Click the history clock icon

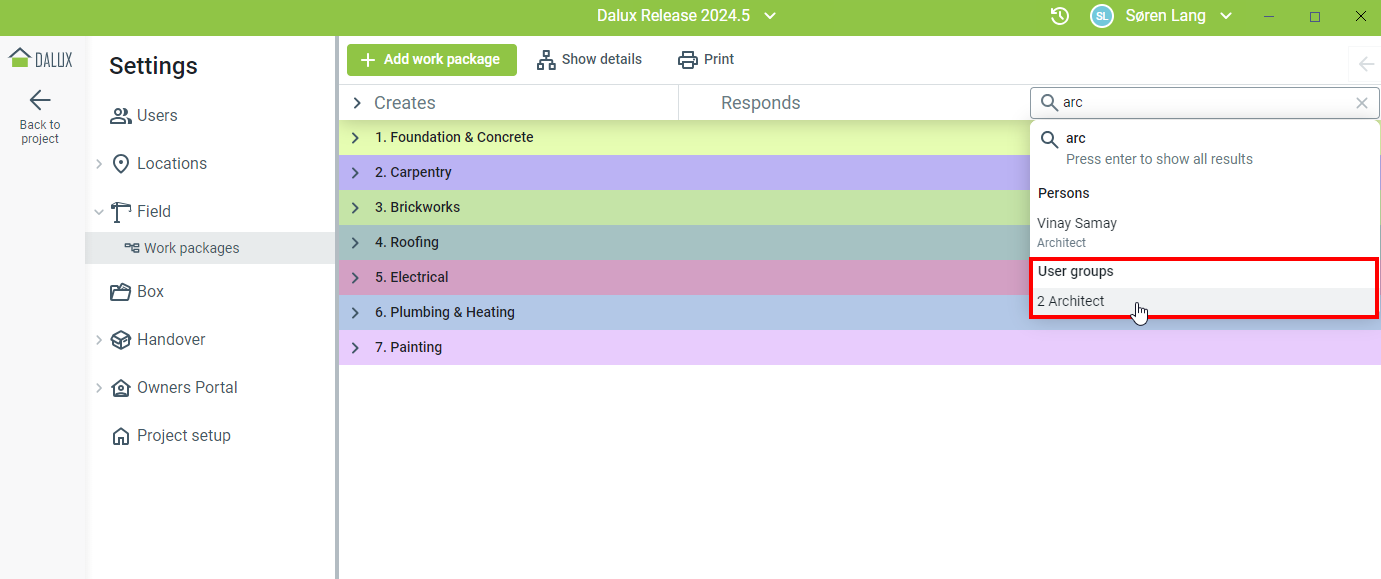coord(1060,16)
